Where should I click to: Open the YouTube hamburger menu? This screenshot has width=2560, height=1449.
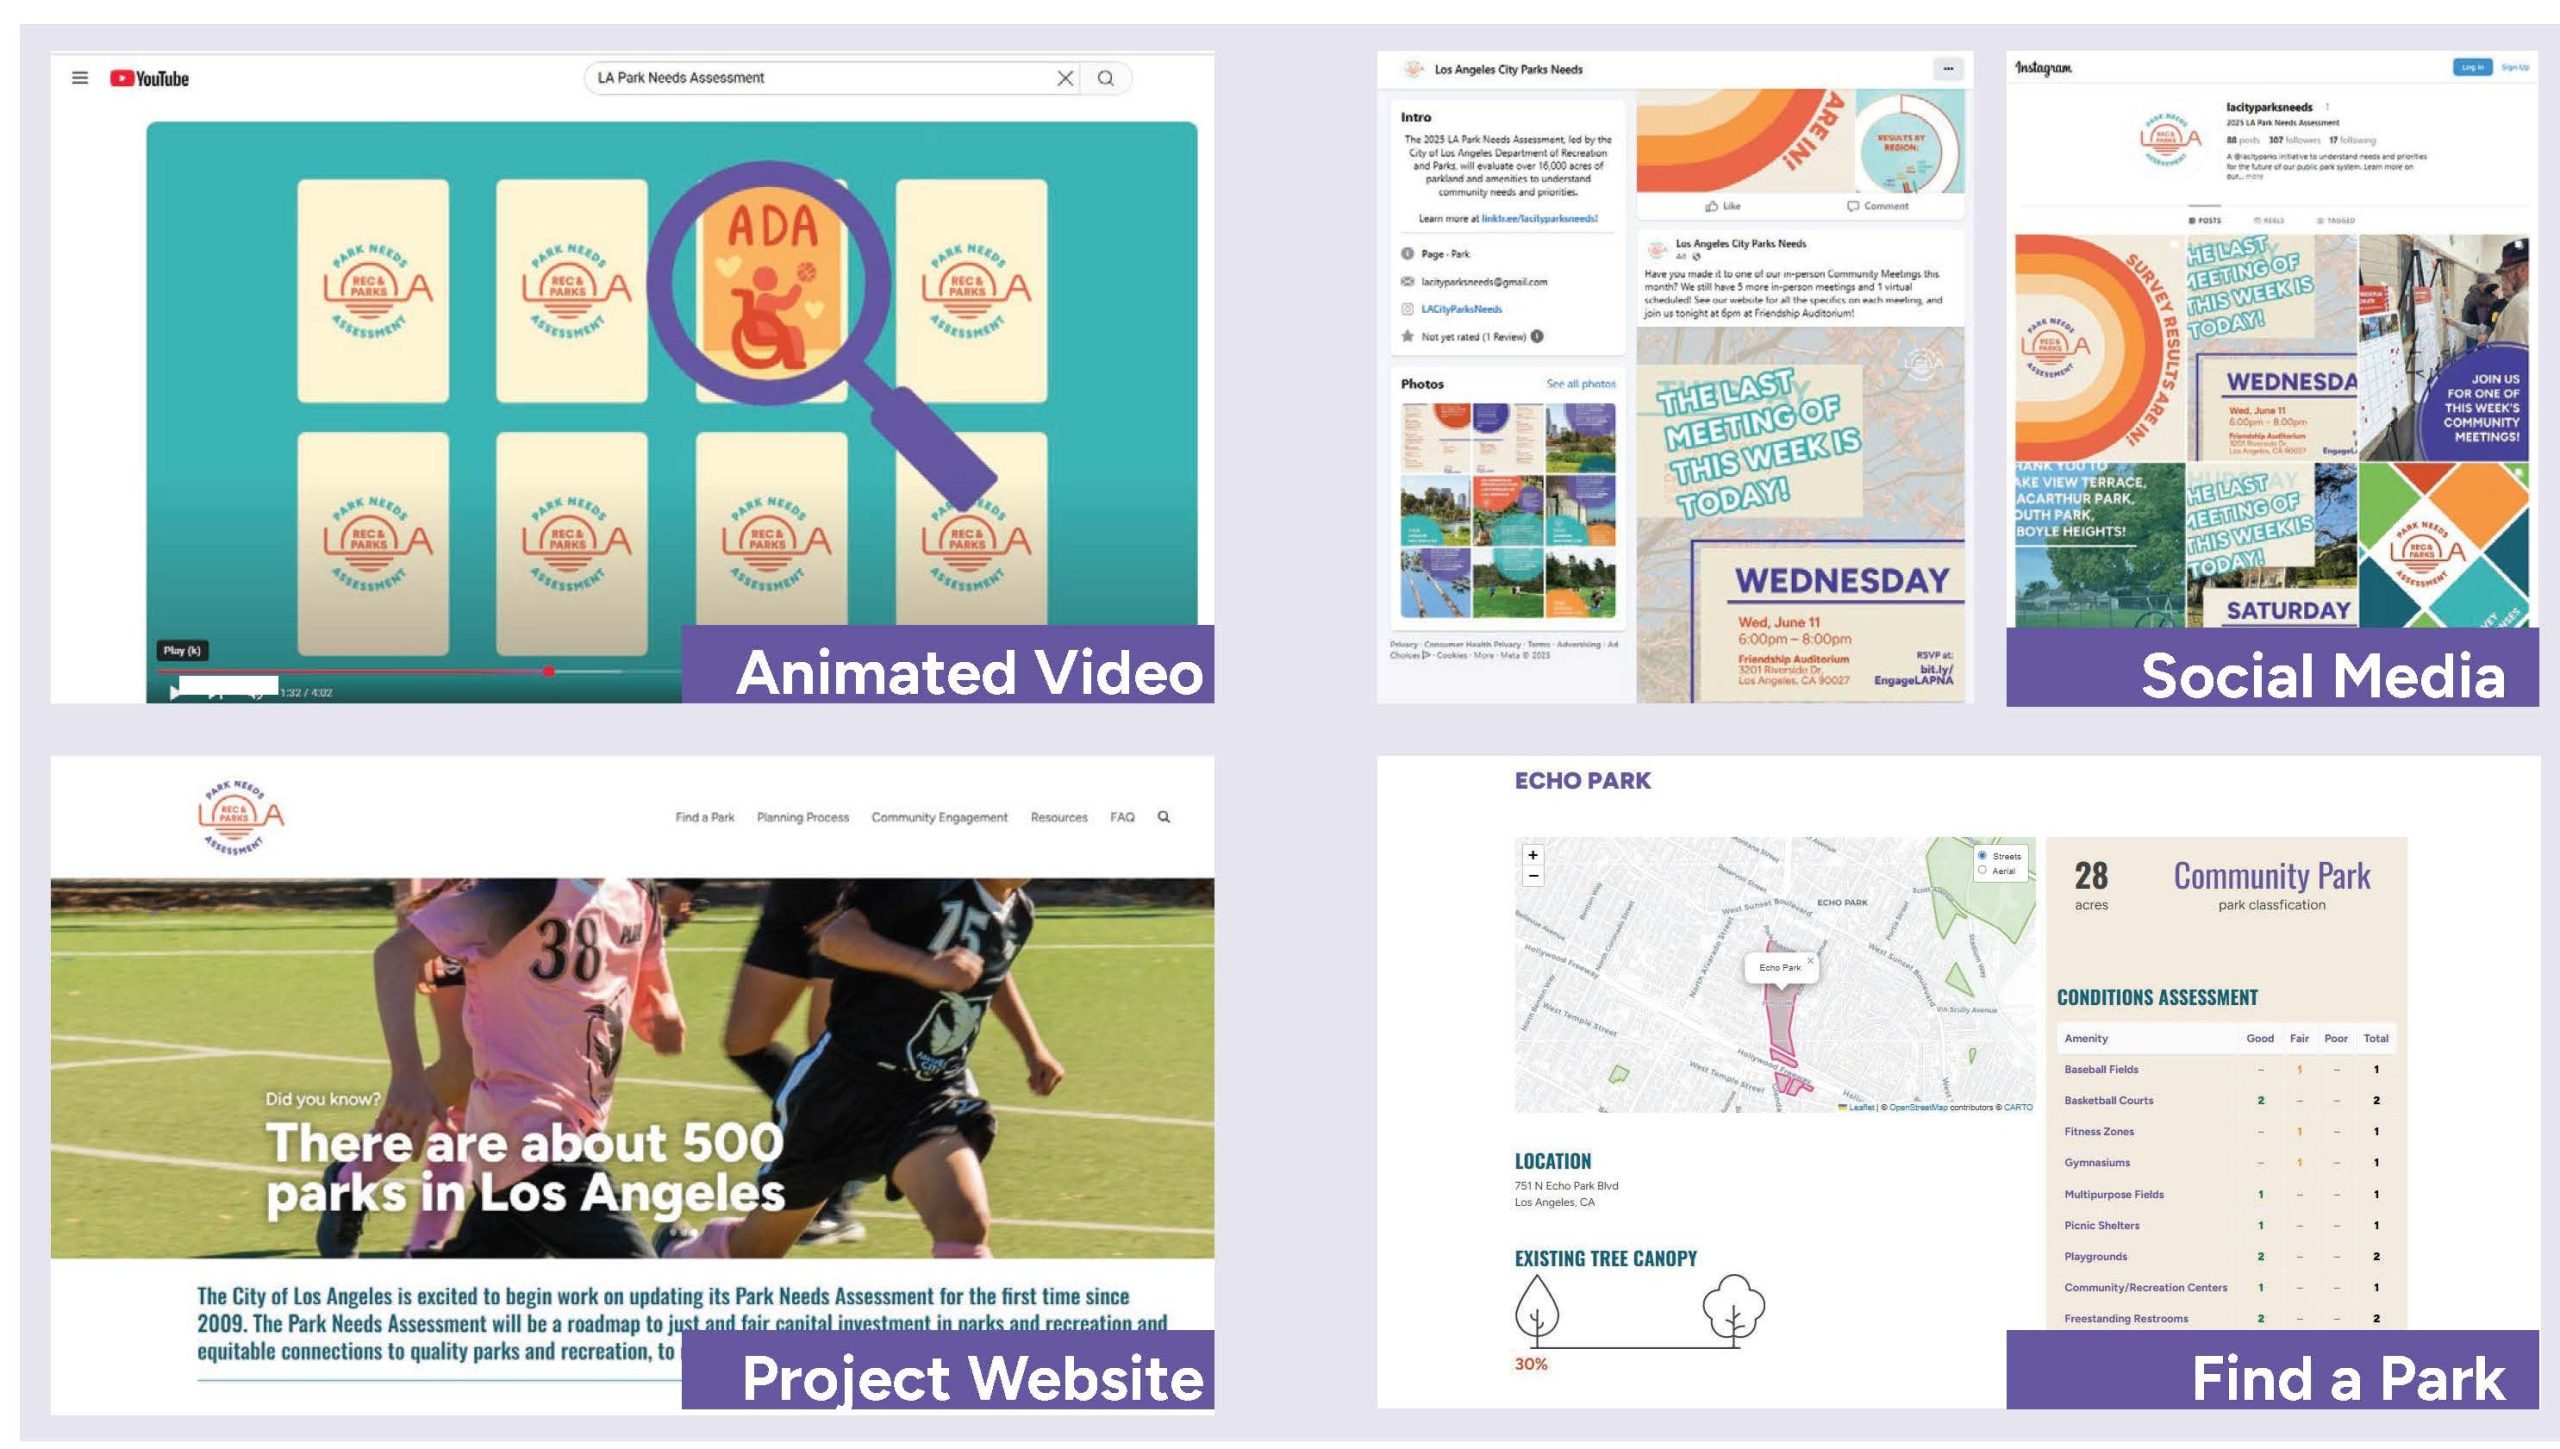(80, 78)
